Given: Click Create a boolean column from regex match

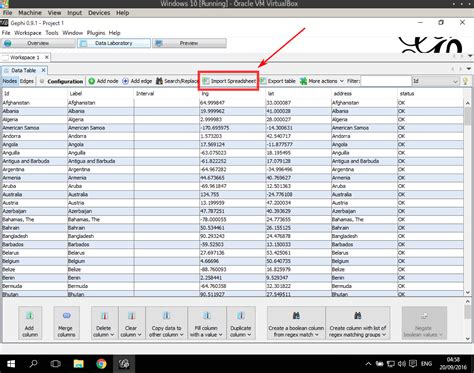Looking at the screenshot, I should point(296,323).
